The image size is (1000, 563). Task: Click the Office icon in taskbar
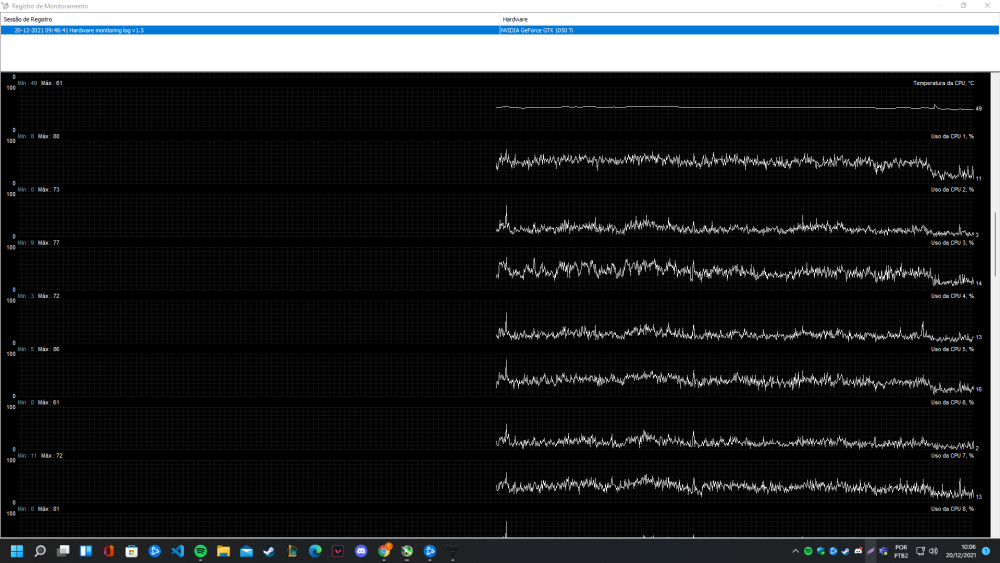pyautogui.click(x=108, y=551)
